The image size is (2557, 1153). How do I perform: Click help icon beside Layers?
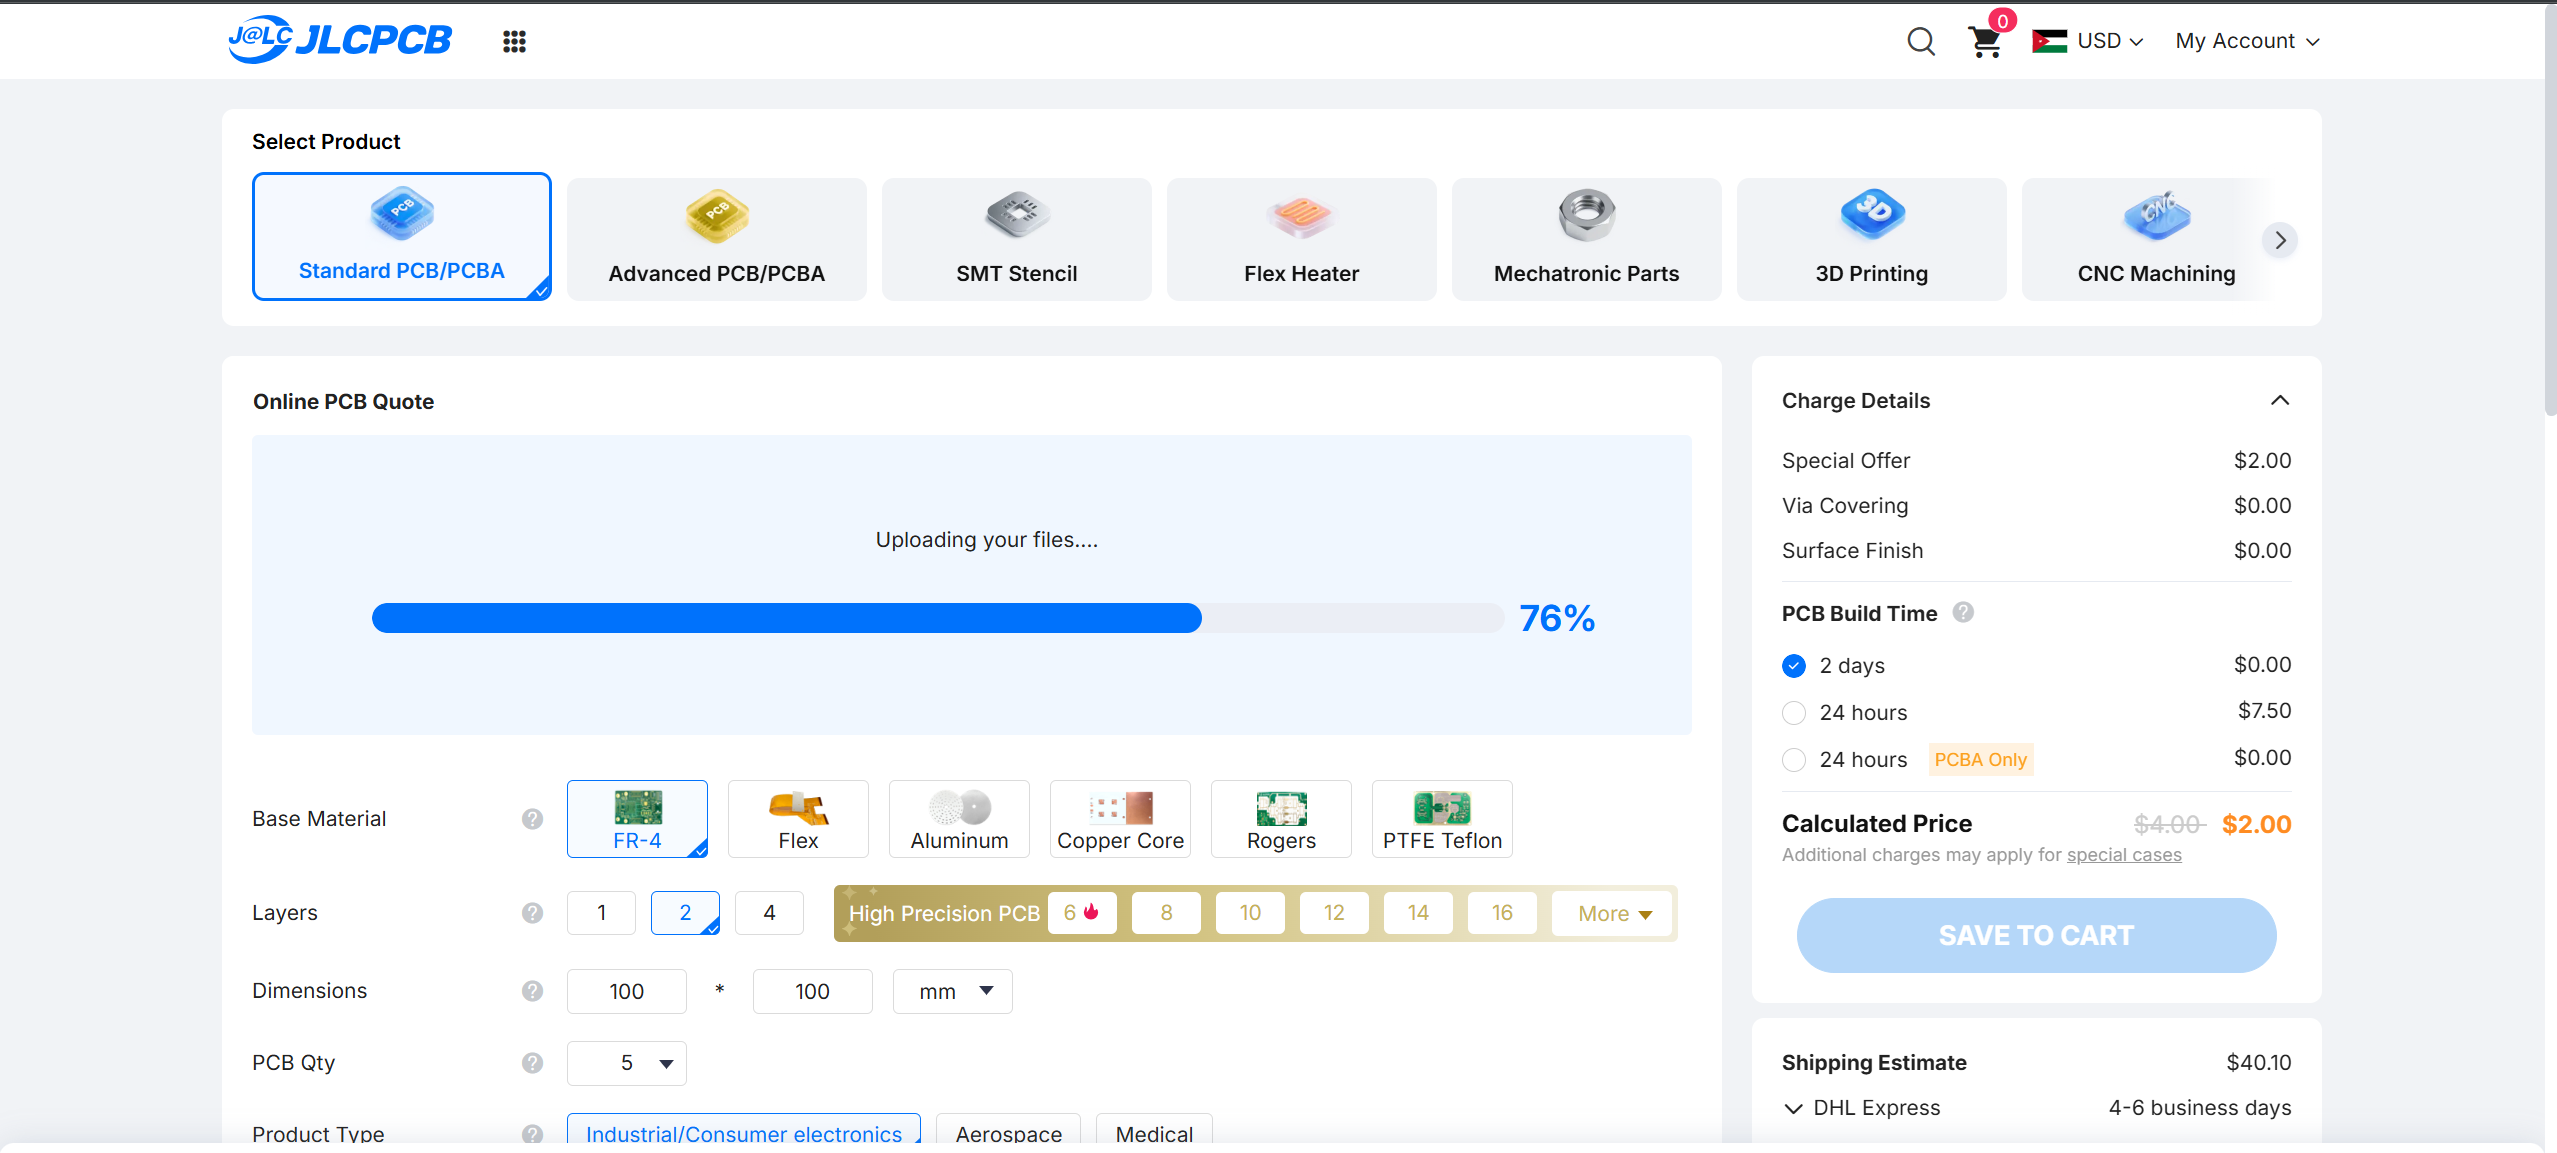(x=532, y=913)
